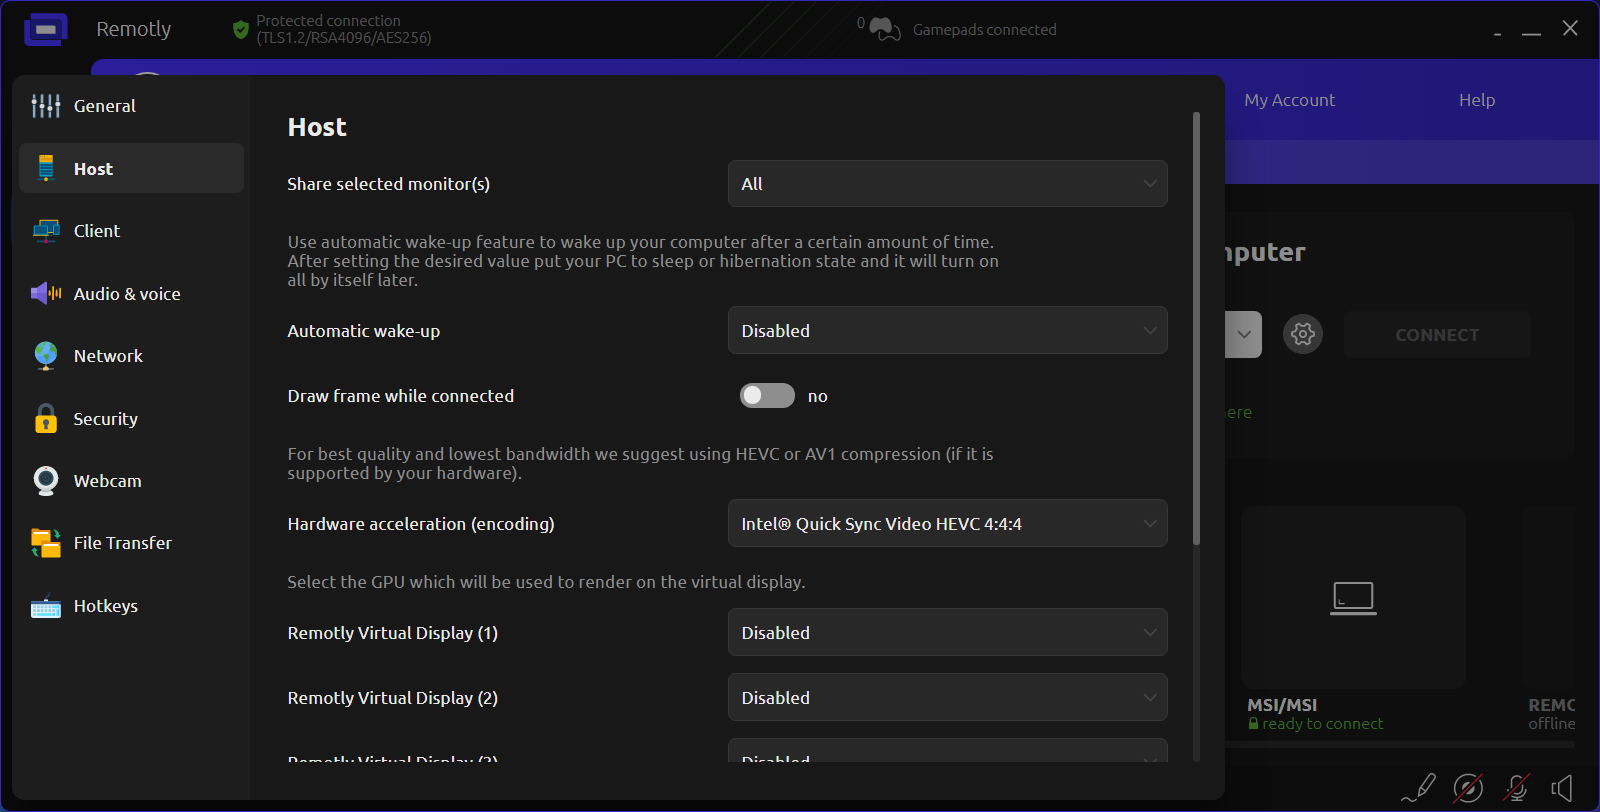1600x812 pixels.
Task: Open Audio & voice settings
Action: [126, 294]
